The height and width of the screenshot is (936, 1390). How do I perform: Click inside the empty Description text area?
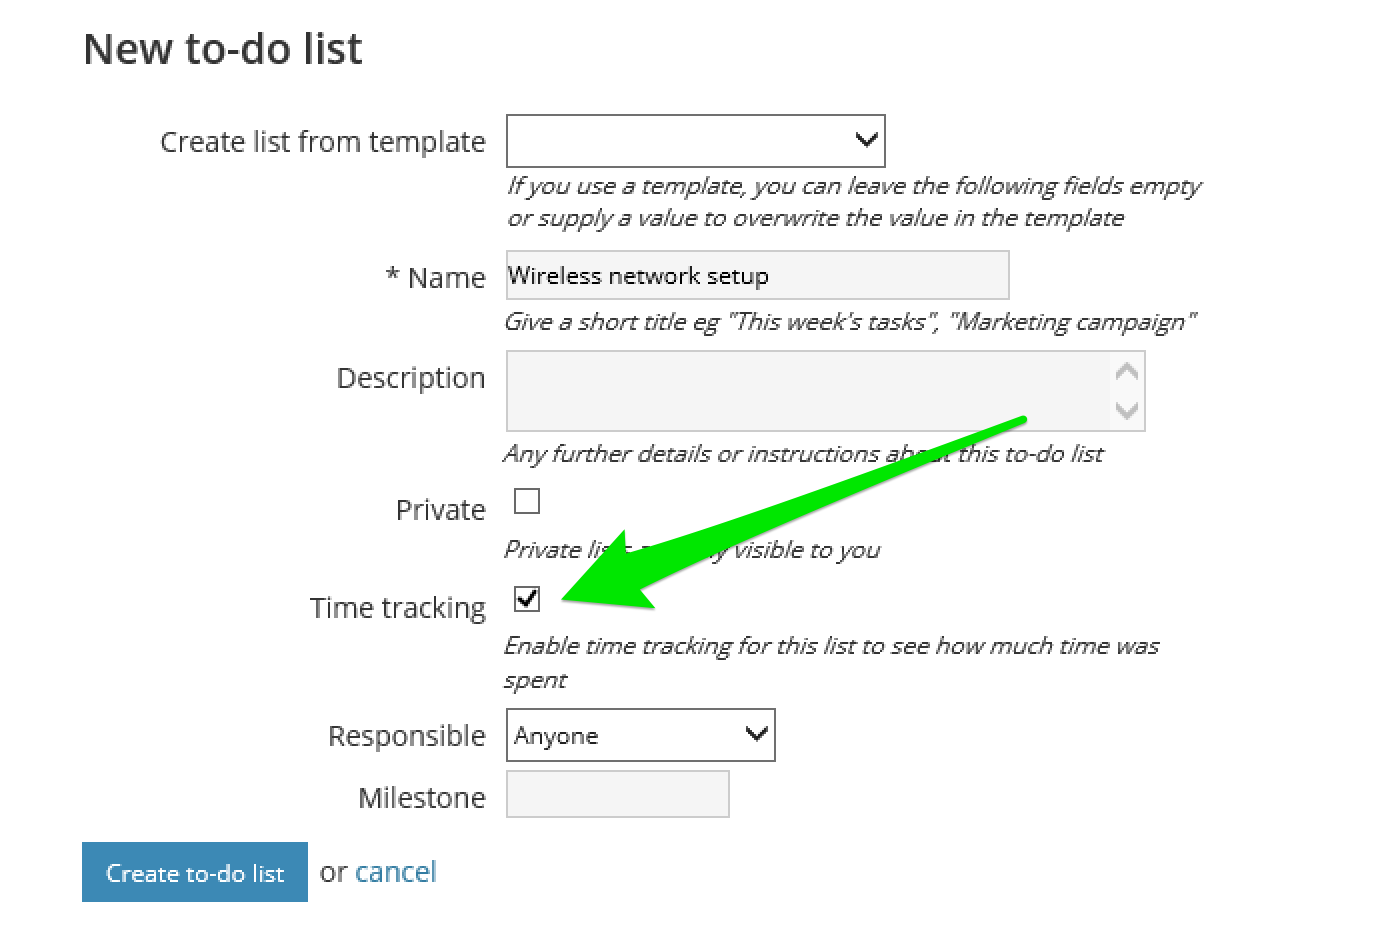click(800, 391)
